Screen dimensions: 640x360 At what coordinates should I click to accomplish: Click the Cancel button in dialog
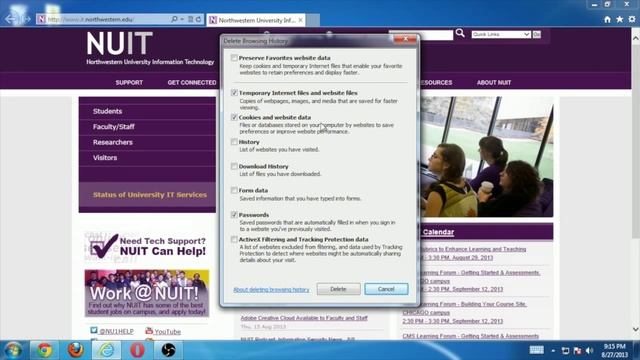click(x=386, y=289)
